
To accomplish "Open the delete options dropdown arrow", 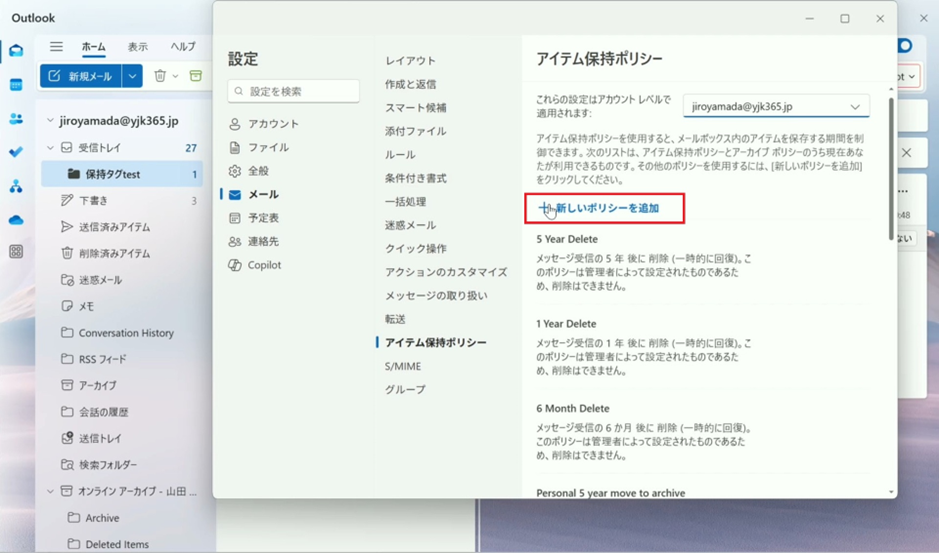I will tap(175, 76).
